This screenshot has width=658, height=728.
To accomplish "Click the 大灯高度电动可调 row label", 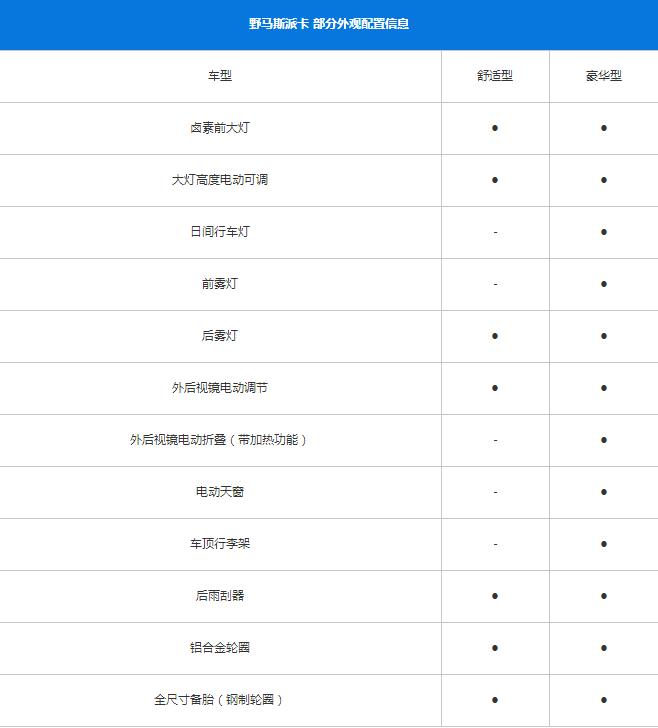I will 220,180.
